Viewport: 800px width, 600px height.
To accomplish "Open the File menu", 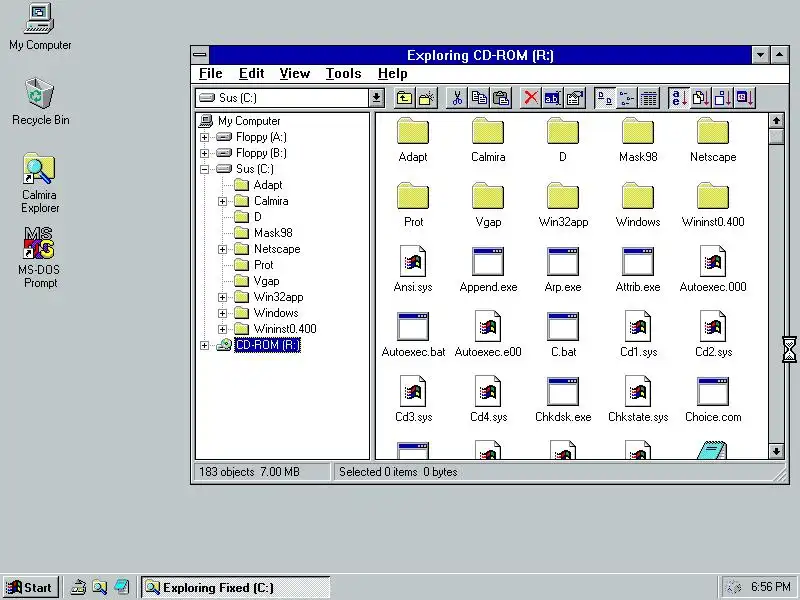I will 210,73.
